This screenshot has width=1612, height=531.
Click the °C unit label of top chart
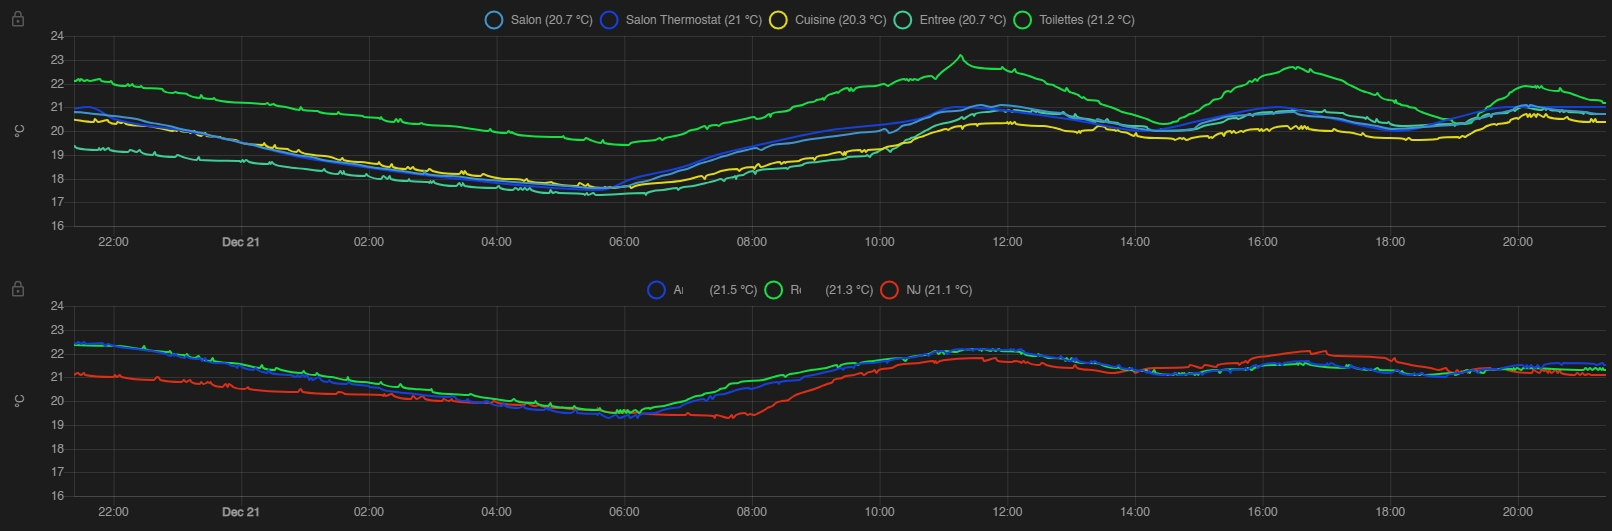click(x=19, y=131)
